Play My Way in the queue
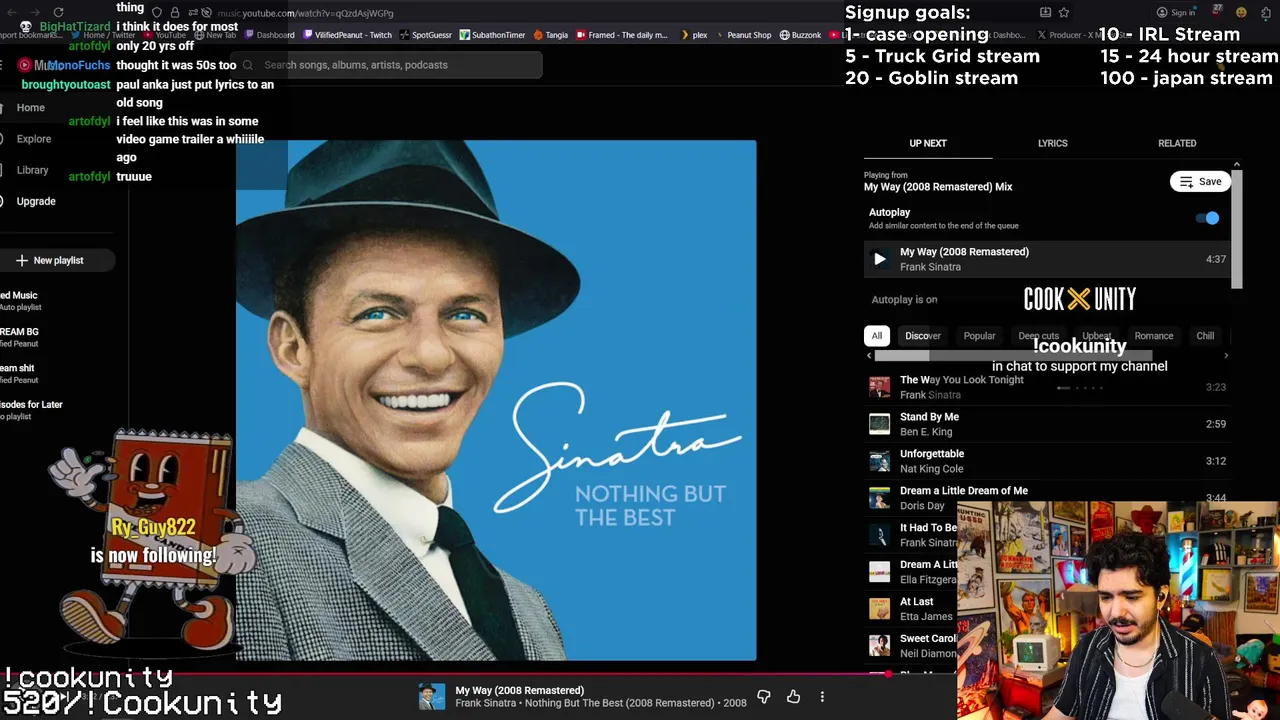 (x=879, y=259)
